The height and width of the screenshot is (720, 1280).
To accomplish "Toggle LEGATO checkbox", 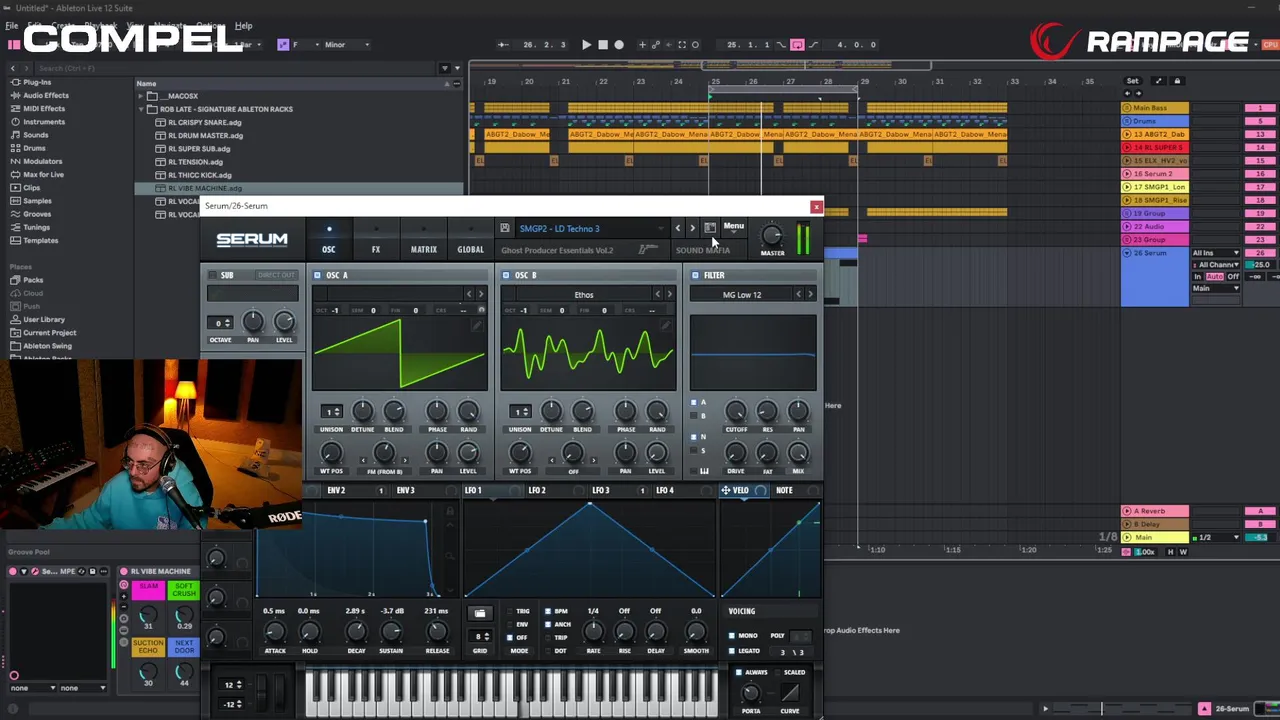I will (x=732, y=651).
